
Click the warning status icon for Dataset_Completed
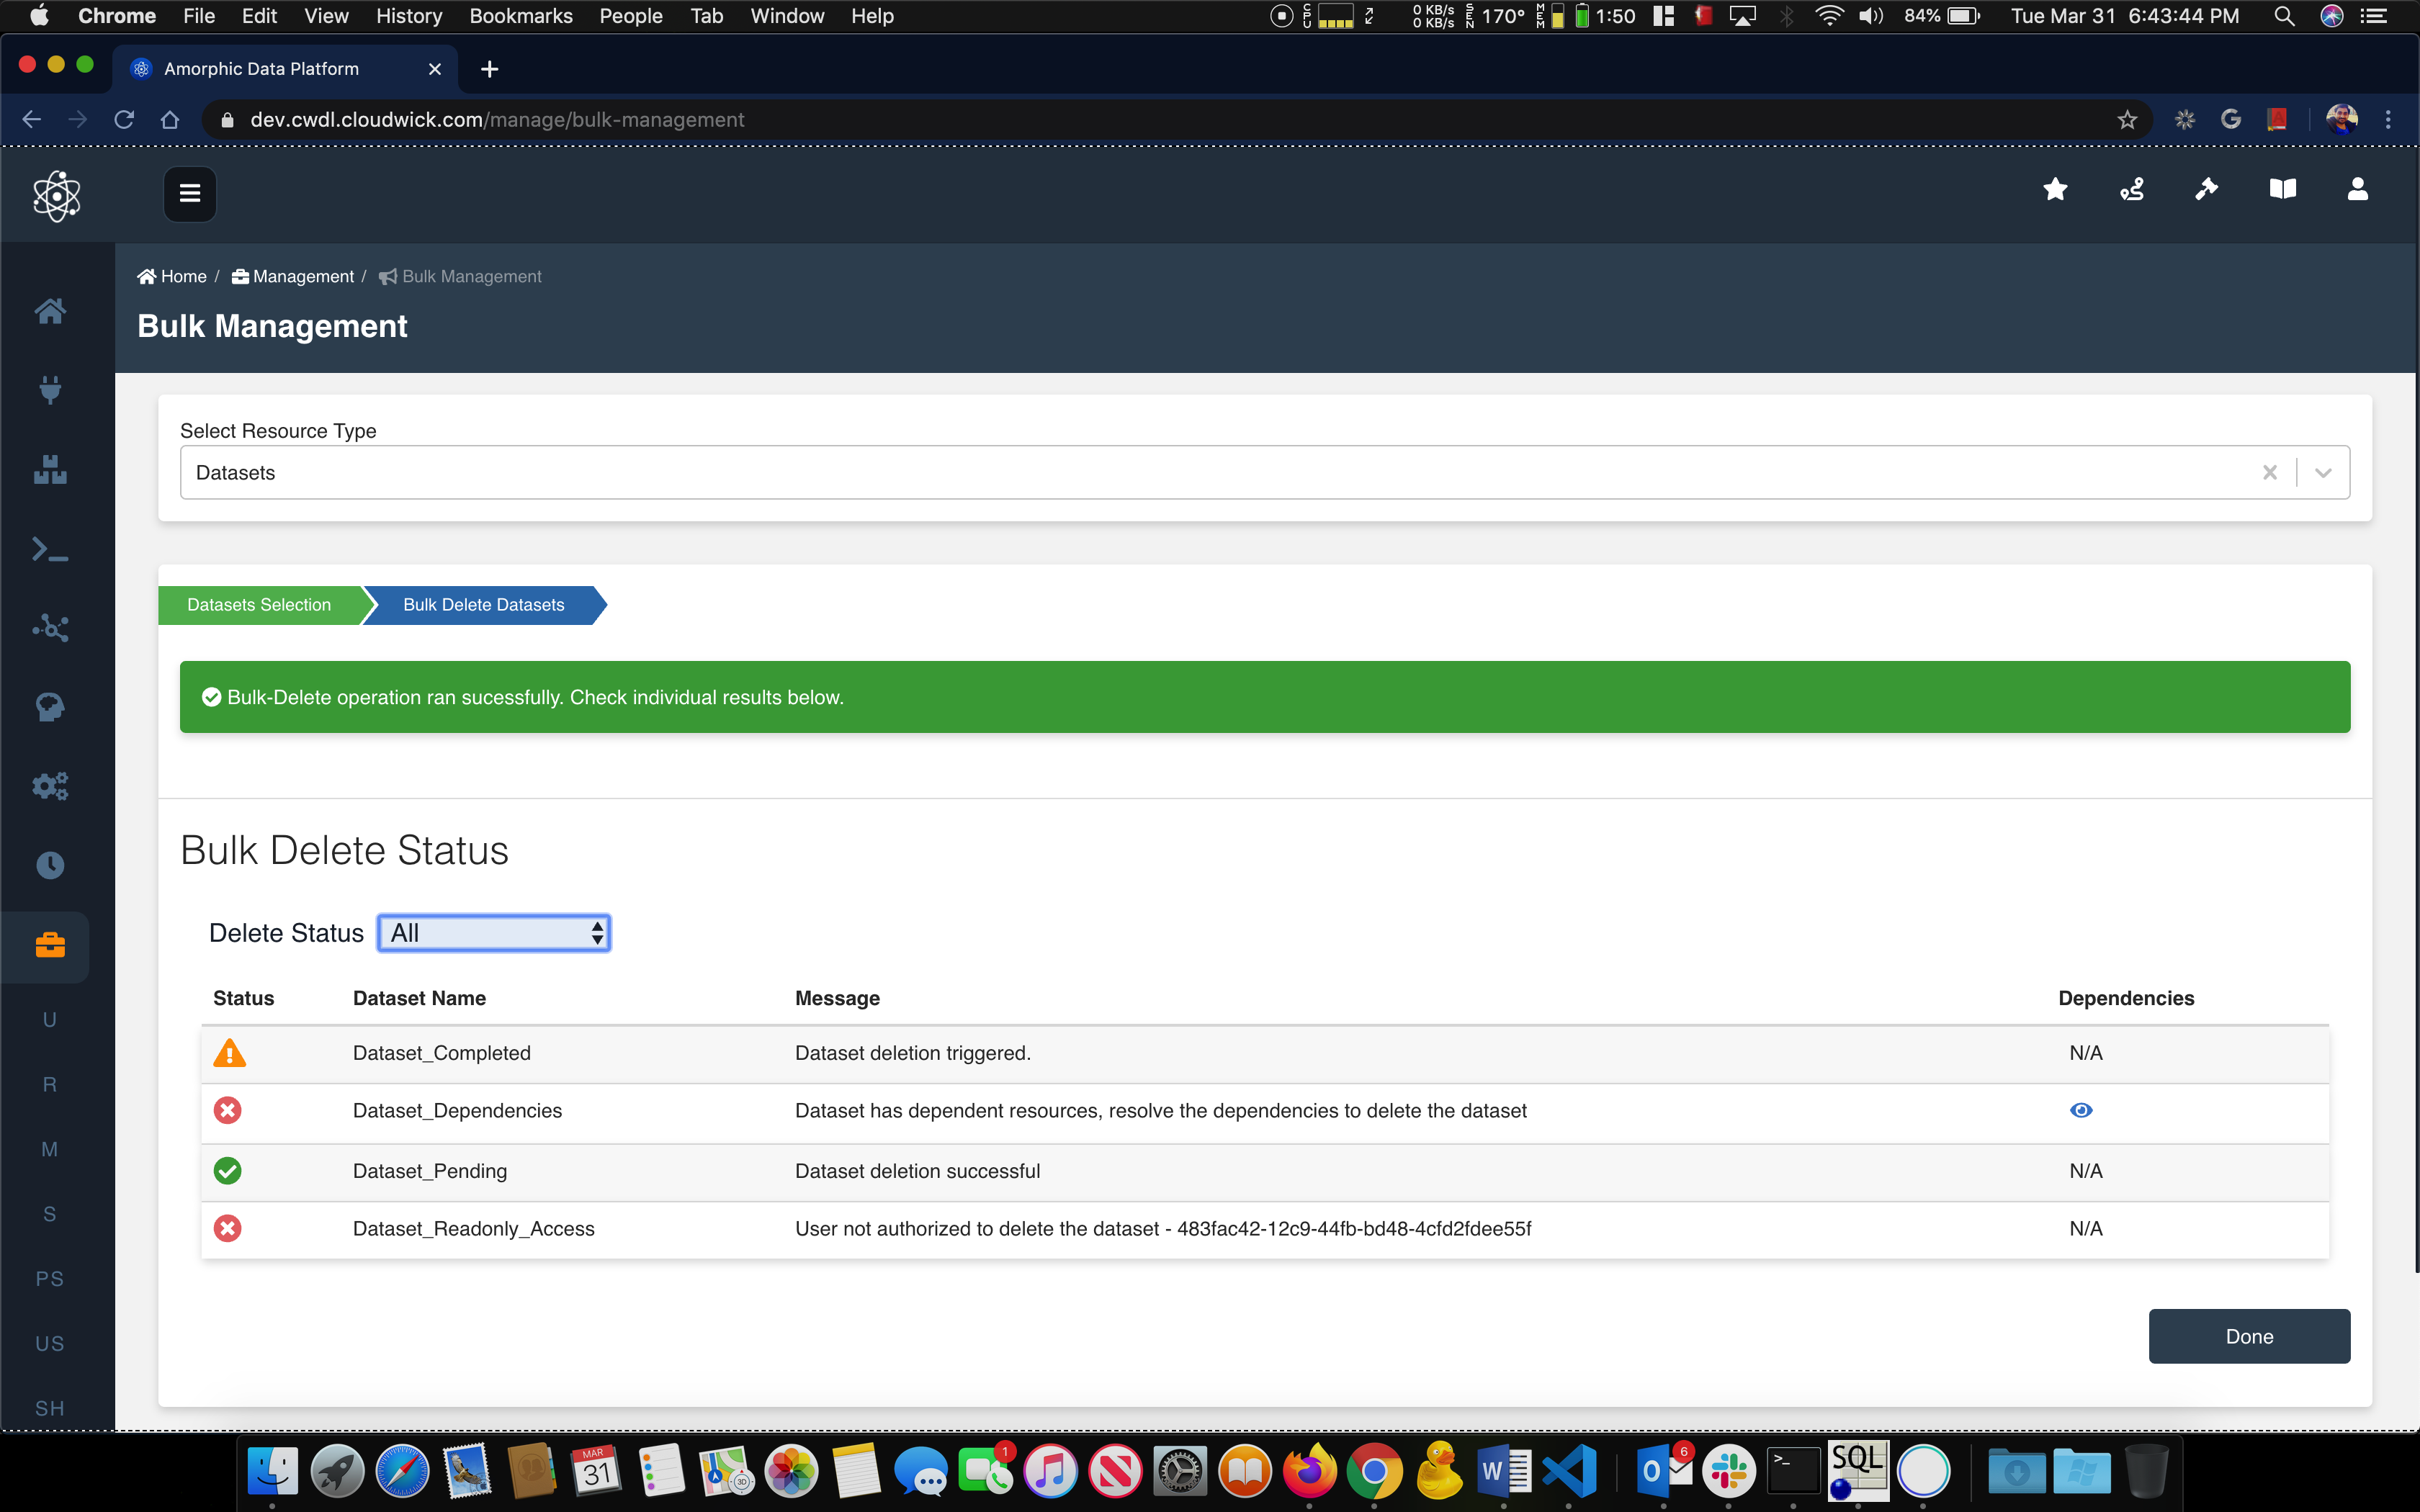pyautogui.click(x=229, y=1053)
